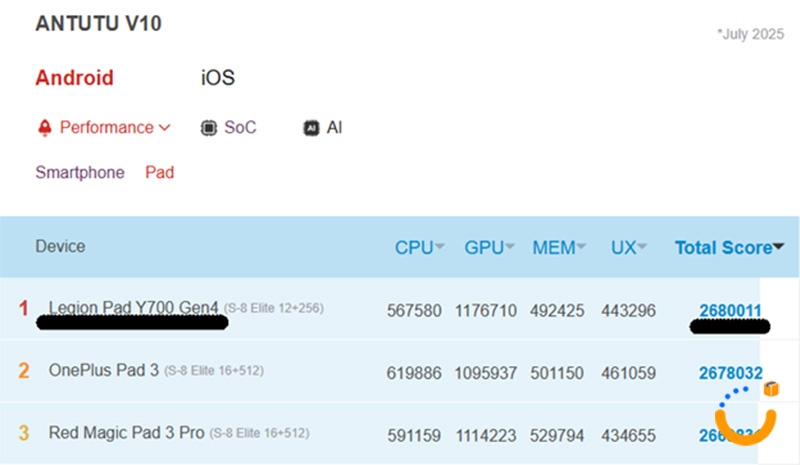Viewport: 800px width, 465px height.
Task: Sort the table by MEM column
Action: (559, 248)
